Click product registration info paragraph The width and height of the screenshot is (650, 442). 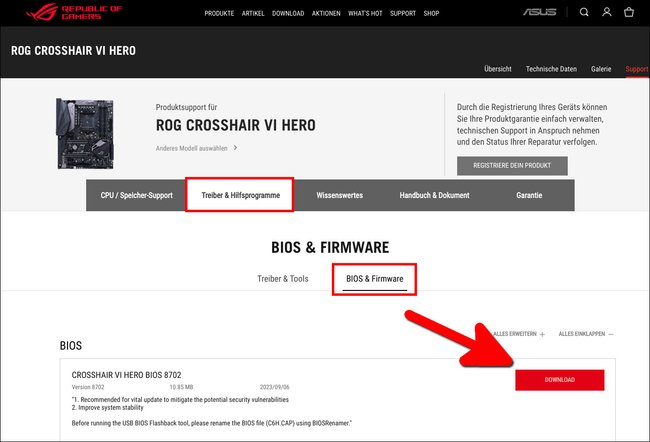coord(532,124)
